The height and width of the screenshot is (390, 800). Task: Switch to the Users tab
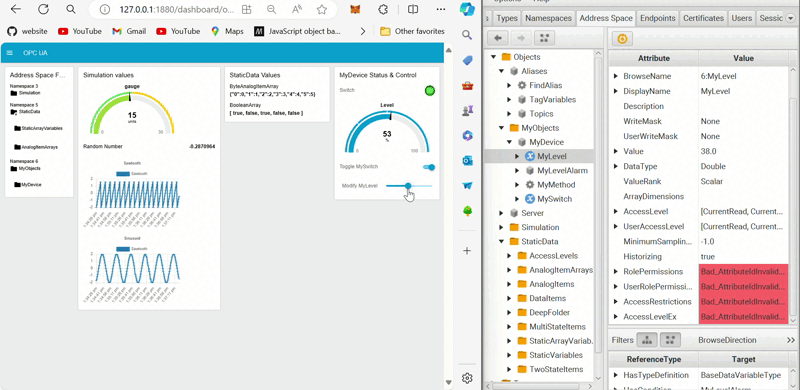coord(741,18)
